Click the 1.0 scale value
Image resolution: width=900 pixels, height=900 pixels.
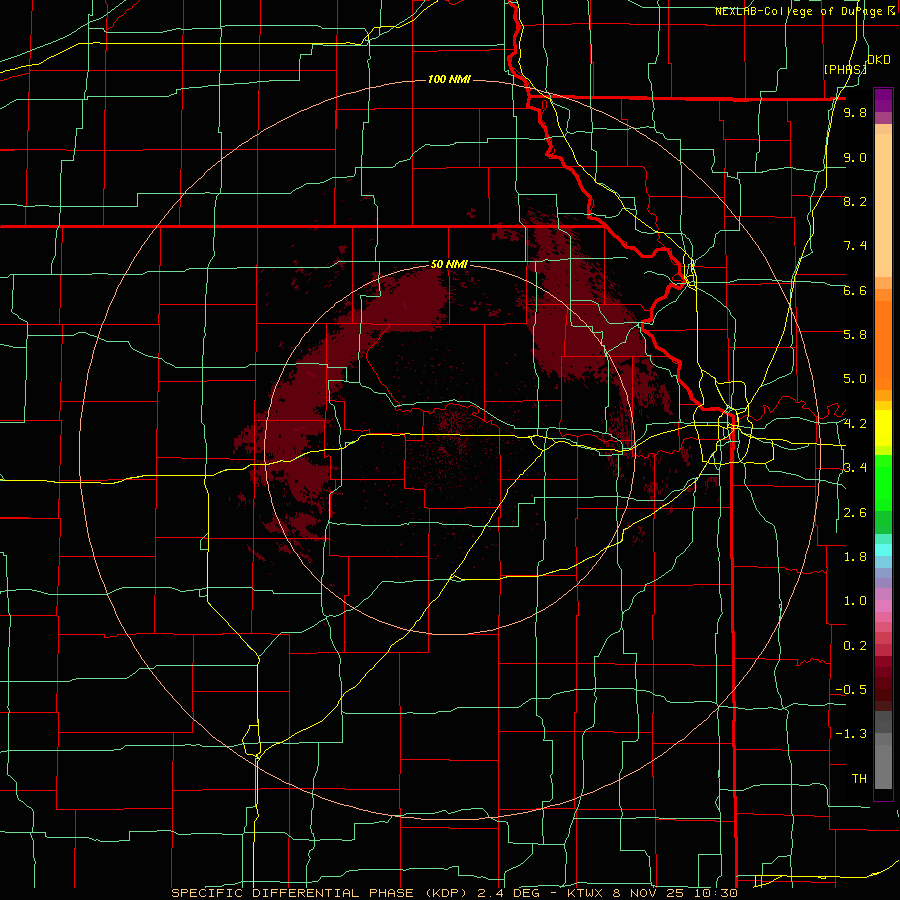point(855,601)
